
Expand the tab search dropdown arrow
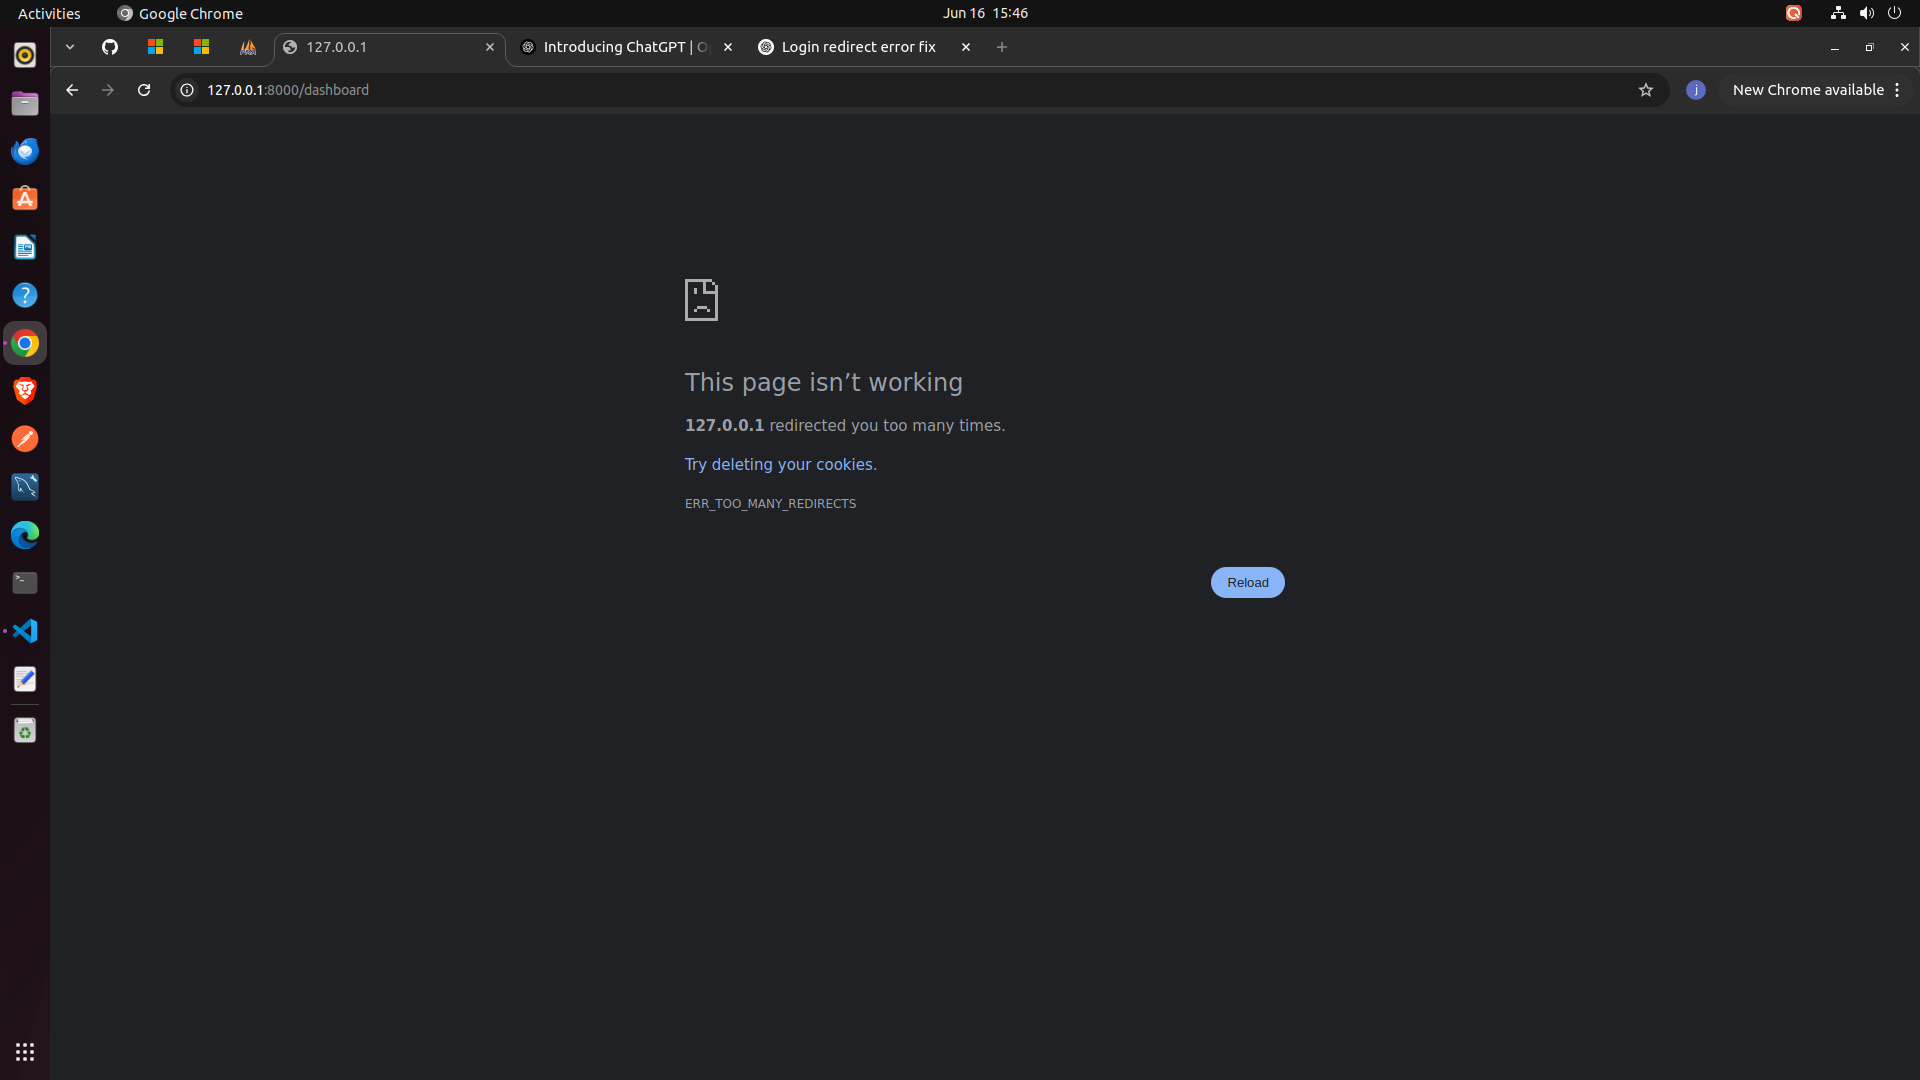click(x=70, y=47)
